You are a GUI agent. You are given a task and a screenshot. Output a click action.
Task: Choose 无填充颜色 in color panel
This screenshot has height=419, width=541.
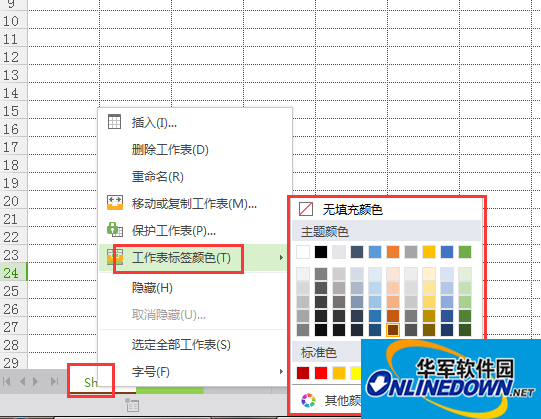coord(353,210)
